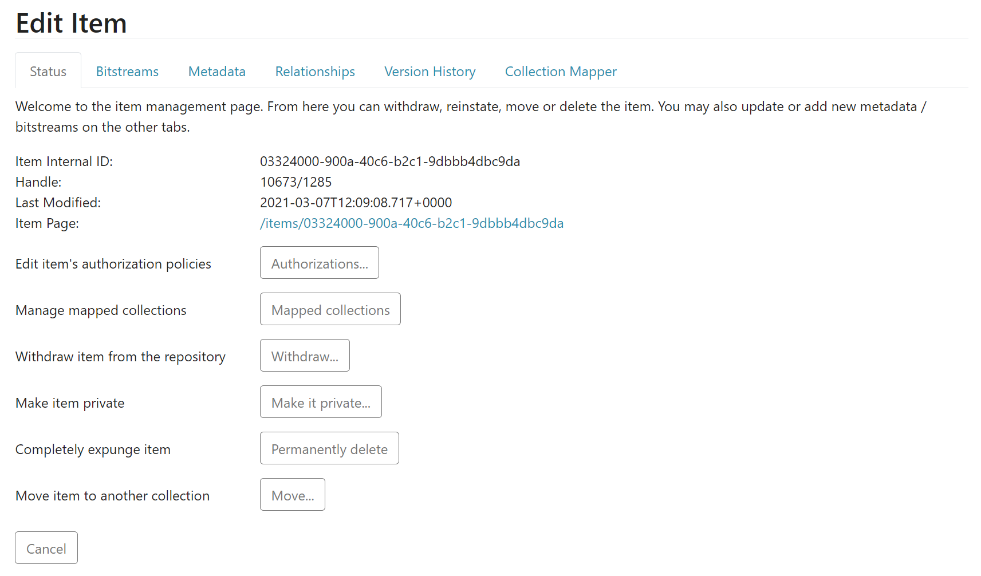Click the Edit Item page heading

click(71, 22)
